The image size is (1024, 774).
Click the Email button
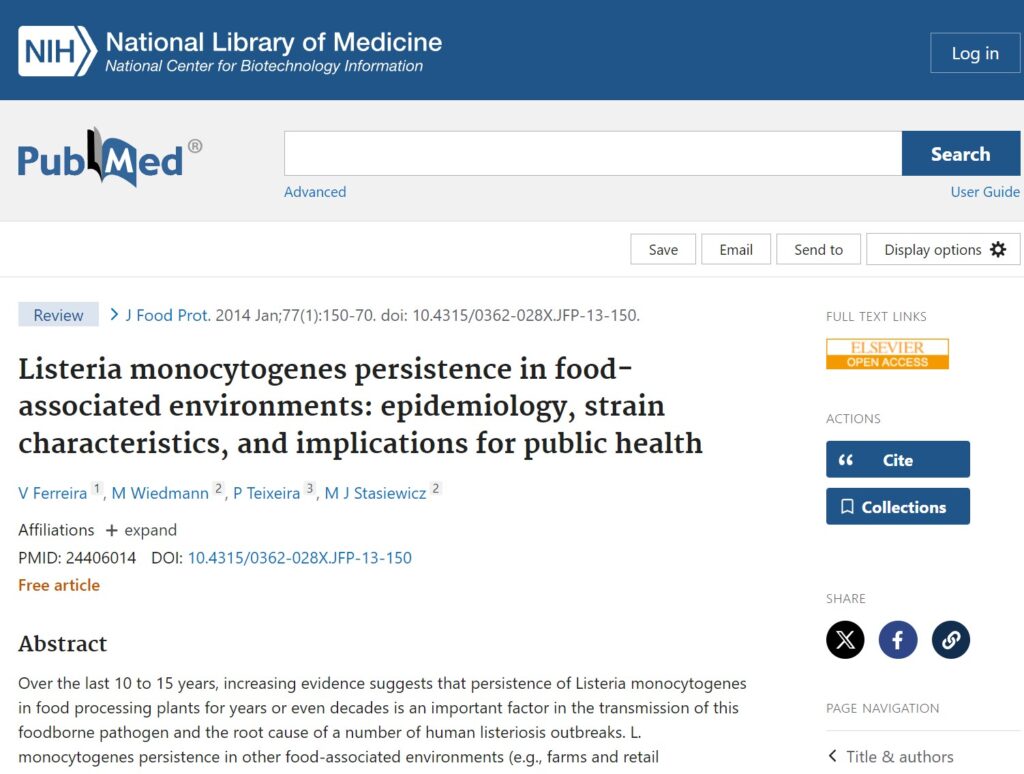(x=736, y=250)
